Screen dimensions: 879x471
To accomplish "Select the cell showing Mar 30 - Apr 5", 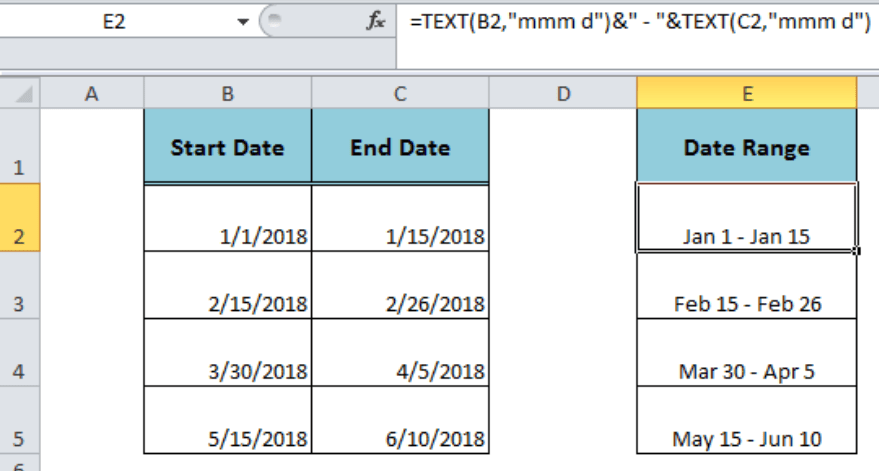I will point(746,353).
